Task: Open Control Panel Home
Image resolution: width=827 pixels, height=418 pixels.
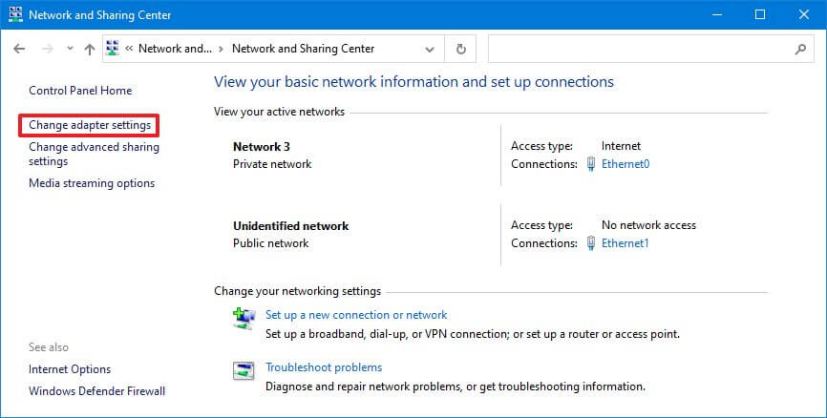Action: 80,91
